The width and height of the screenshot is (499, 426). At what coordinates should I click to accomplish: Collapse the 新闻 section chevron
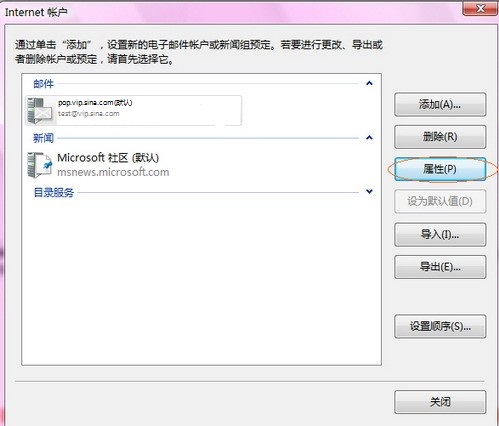click(369, 138)
